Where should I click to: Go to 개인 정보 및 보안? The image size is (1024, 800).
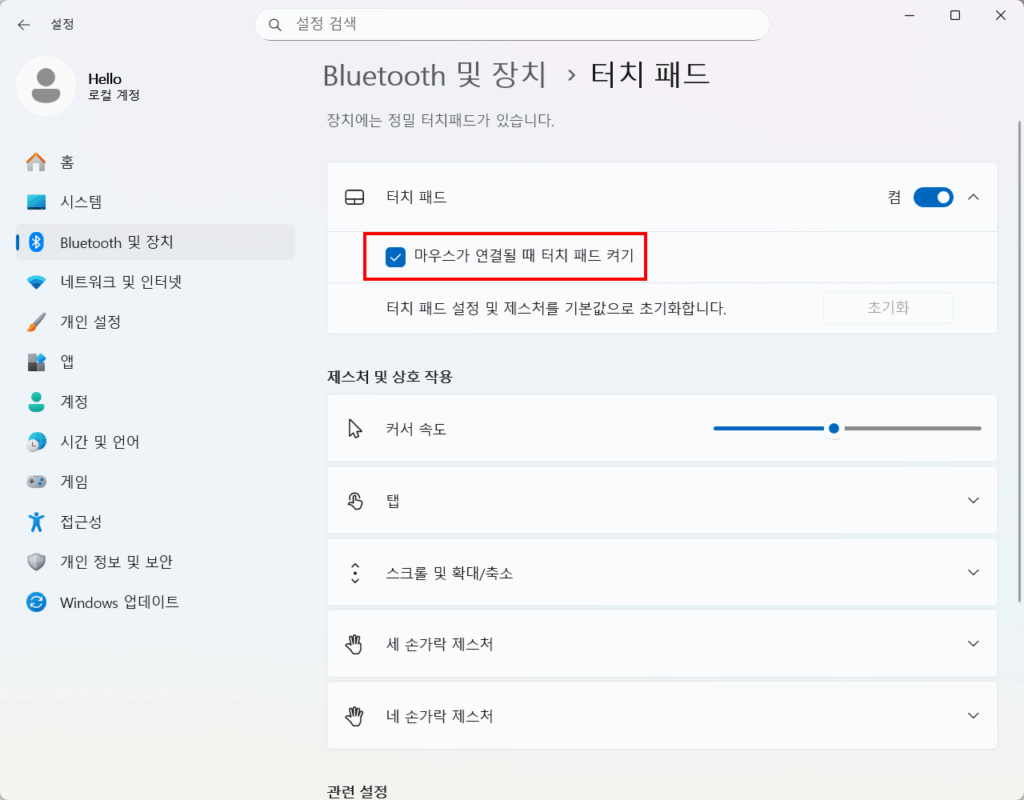[x=116, y=562]
